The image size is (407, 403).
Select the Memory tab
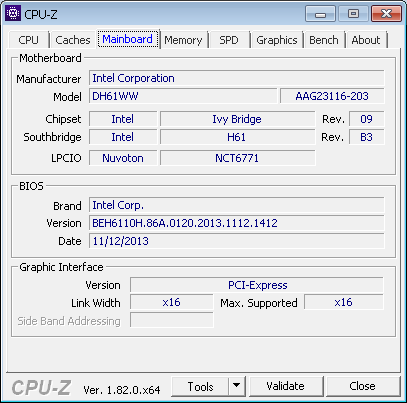coord(183,40)
